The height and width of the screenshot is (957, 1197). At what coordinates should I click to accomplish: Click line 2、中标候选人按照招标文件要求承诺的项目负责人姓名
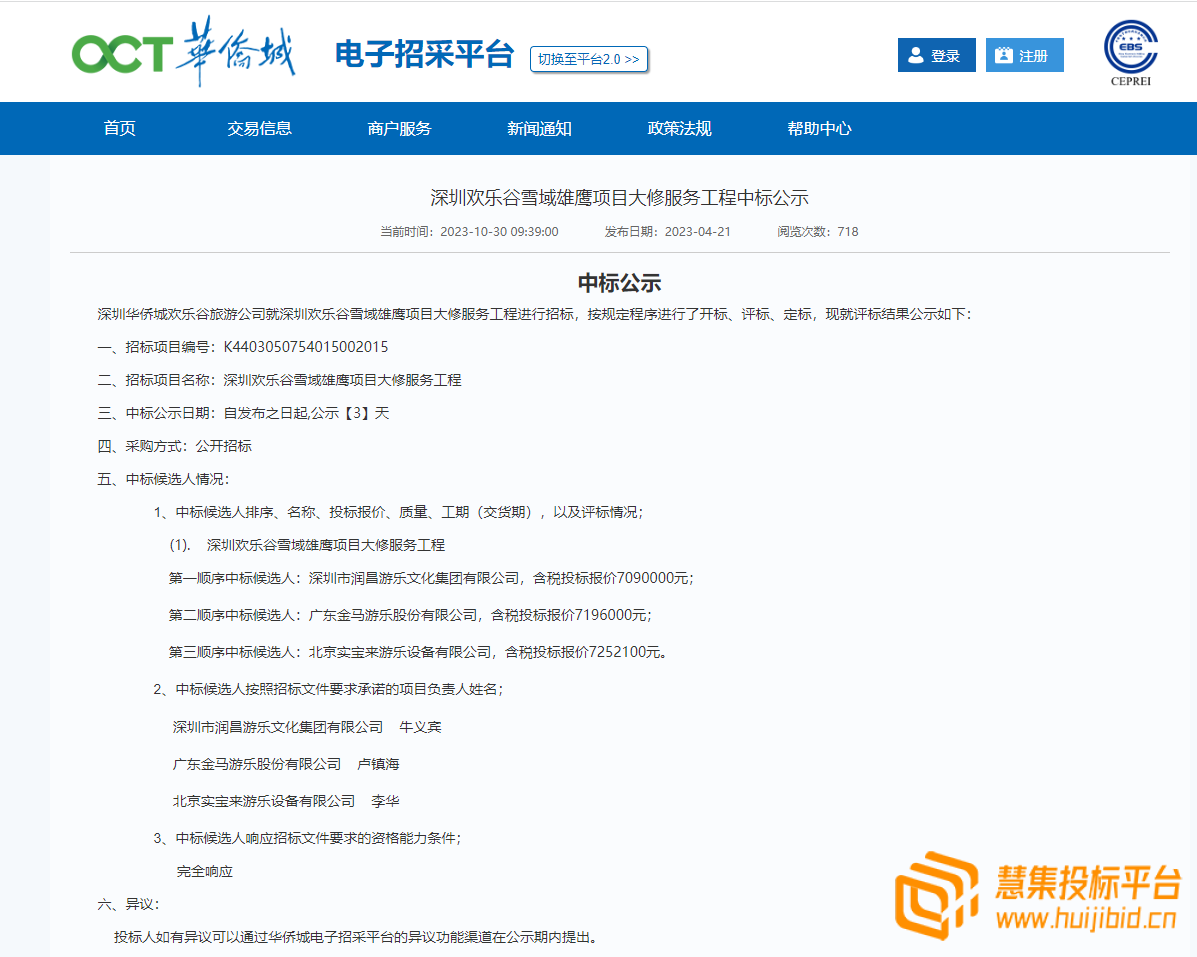(x=328, y=689)
